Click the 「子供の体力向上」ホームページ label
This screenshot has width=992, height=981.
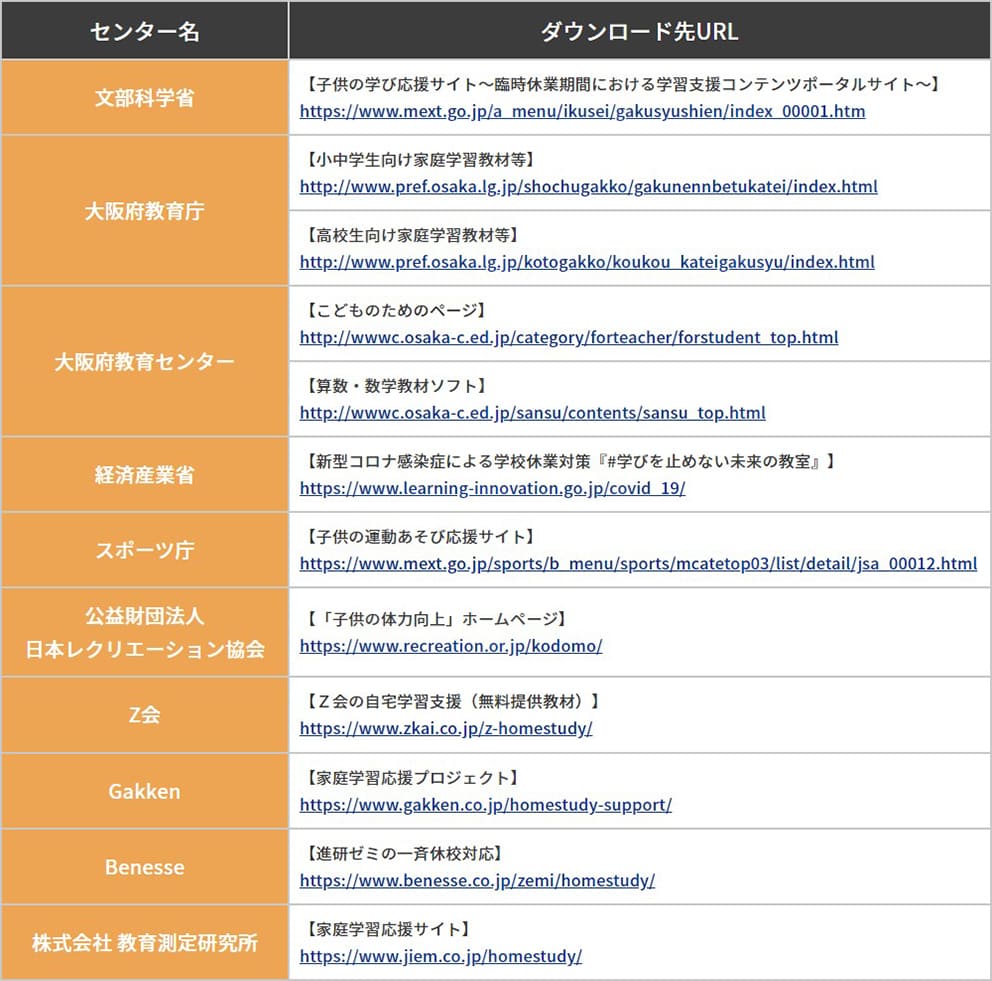[x=437, y=619]
